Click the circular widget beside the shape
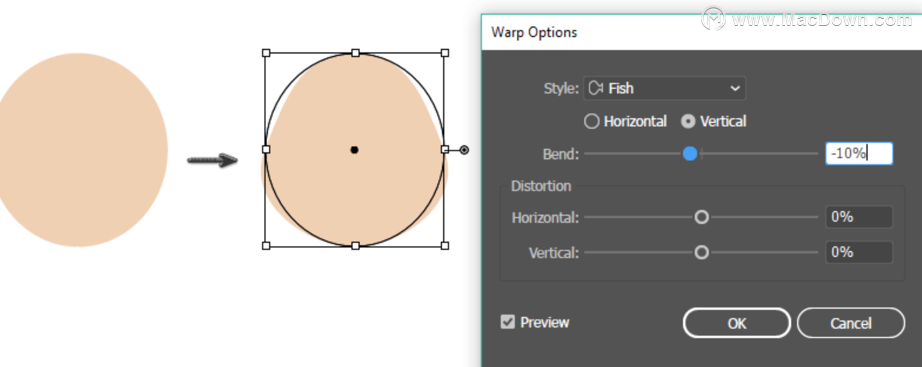This screenshot has width=922, height=367. coord(464,150)
